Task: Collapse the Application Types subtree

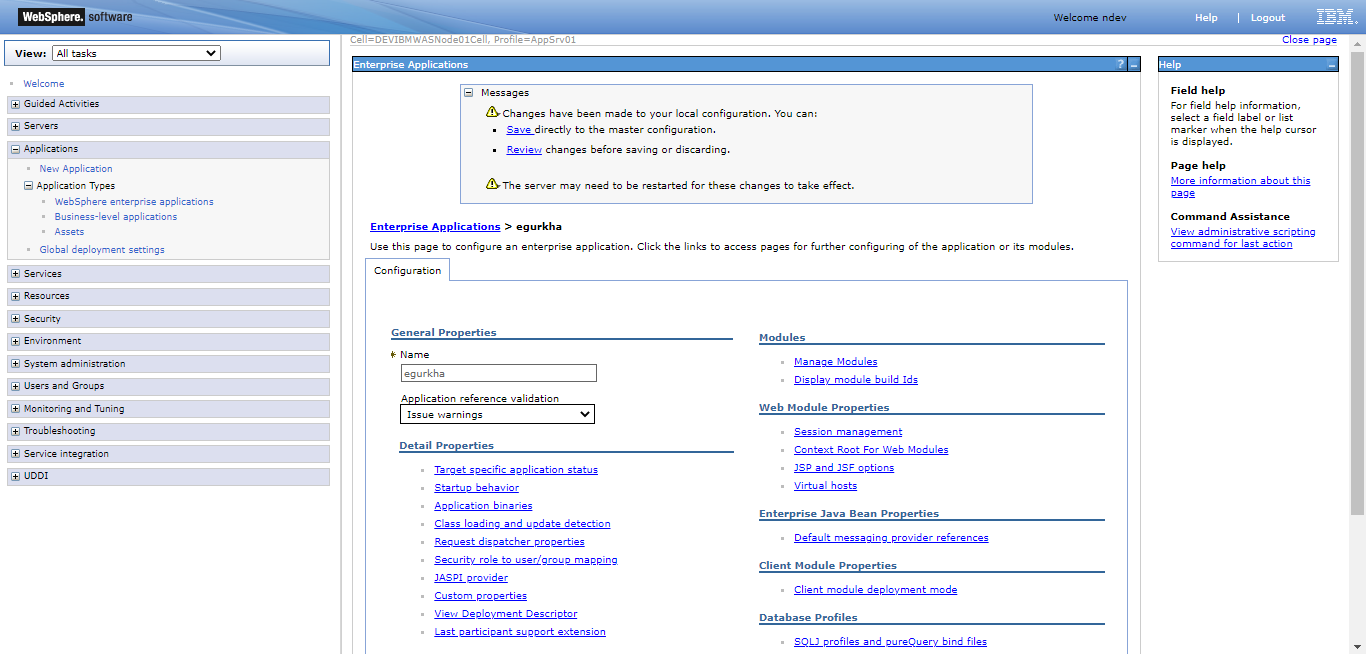Action: point(28,186)
